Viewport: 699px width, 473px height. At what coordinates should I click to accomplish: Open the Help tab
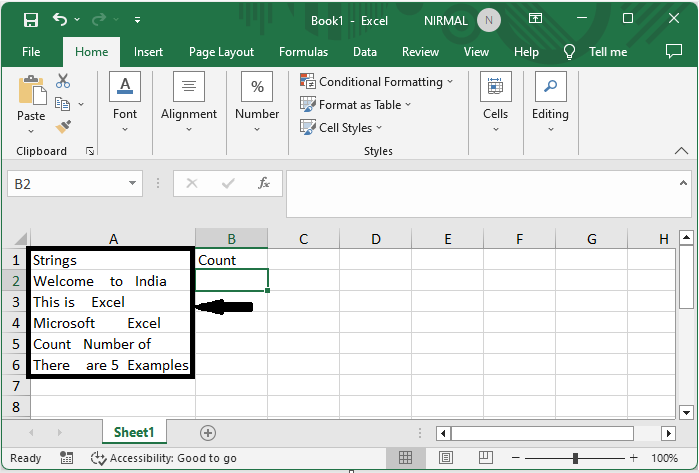click(x=526, y=52)
